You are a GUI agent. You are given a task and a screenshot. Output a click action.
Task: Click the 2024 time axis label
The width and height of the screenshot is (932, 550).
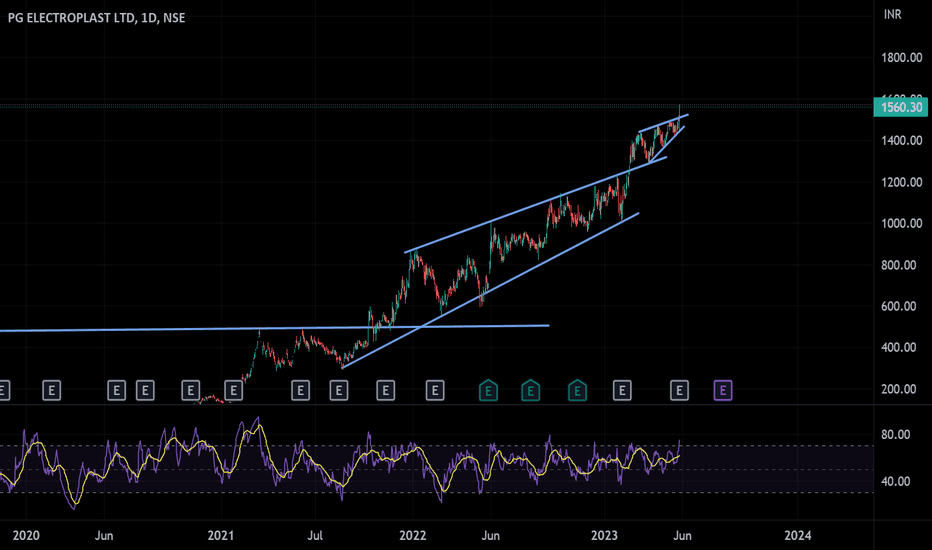point(797,536)
